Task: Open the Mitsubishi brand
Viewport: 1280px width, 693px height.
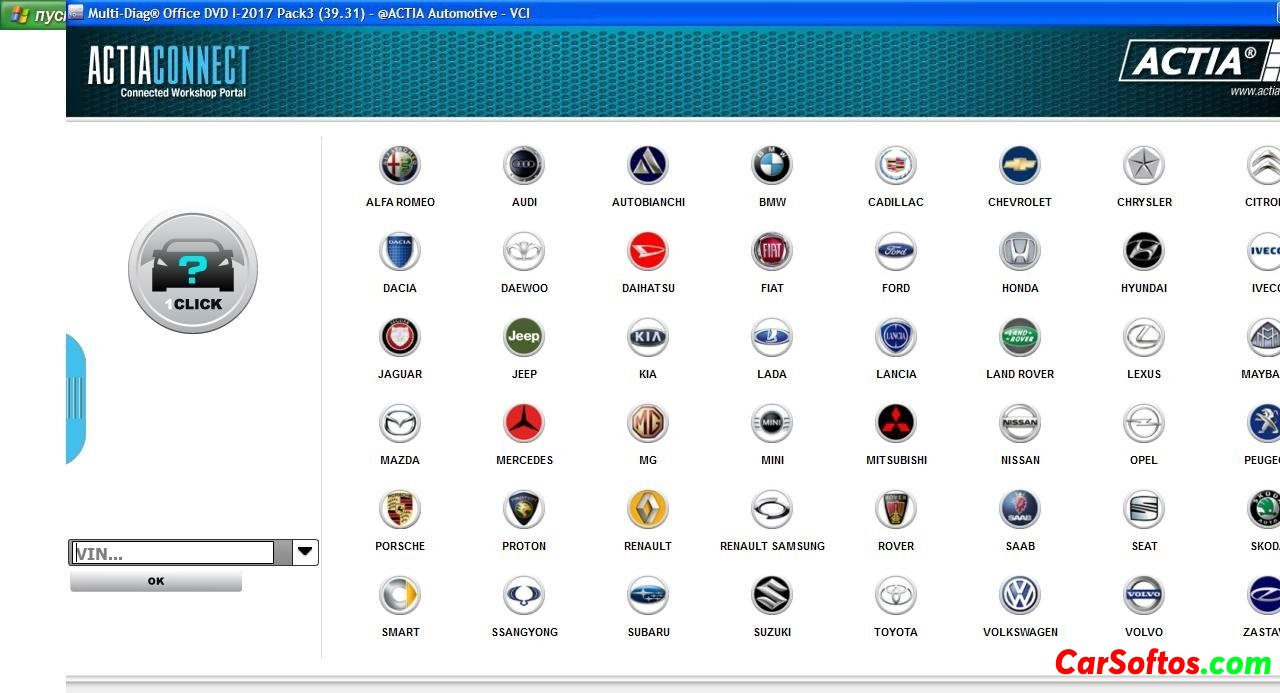Action: 896,424
